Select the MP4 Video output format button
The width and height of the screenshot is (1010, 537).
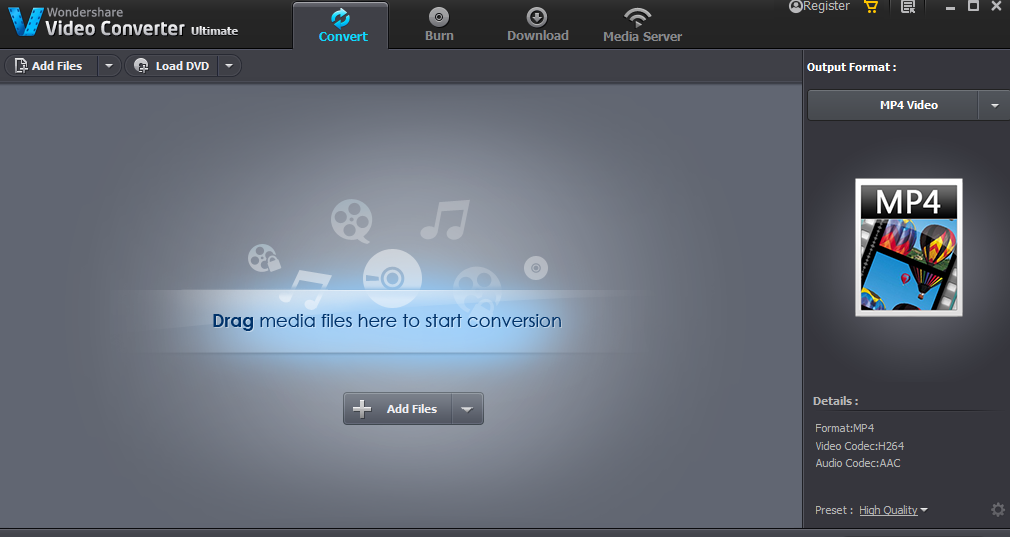pos(893,105)
